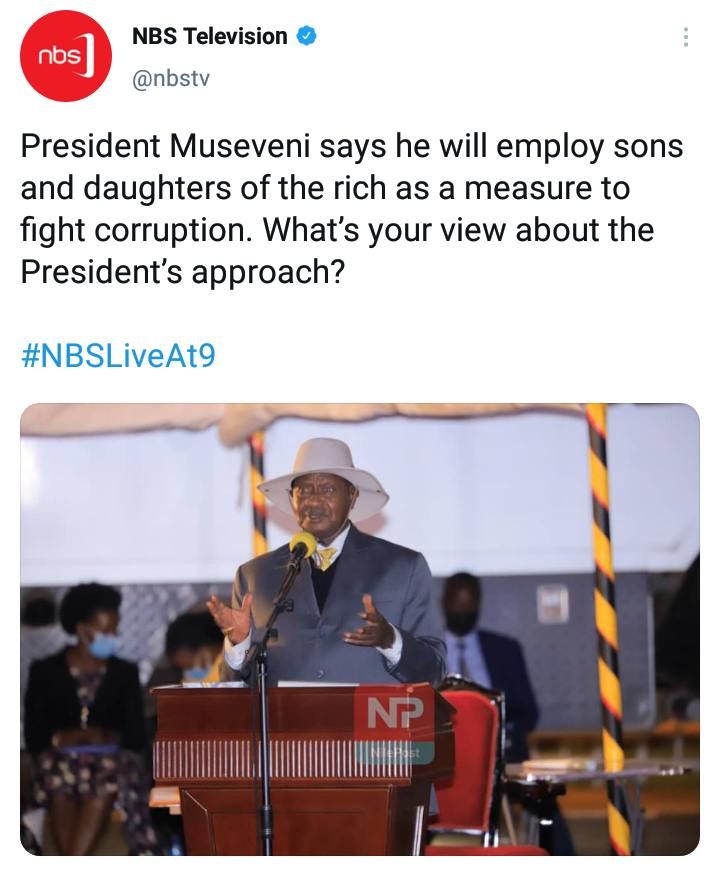
Task: Click the yellow microphone in the photo
Action: (x=302, y=545)
